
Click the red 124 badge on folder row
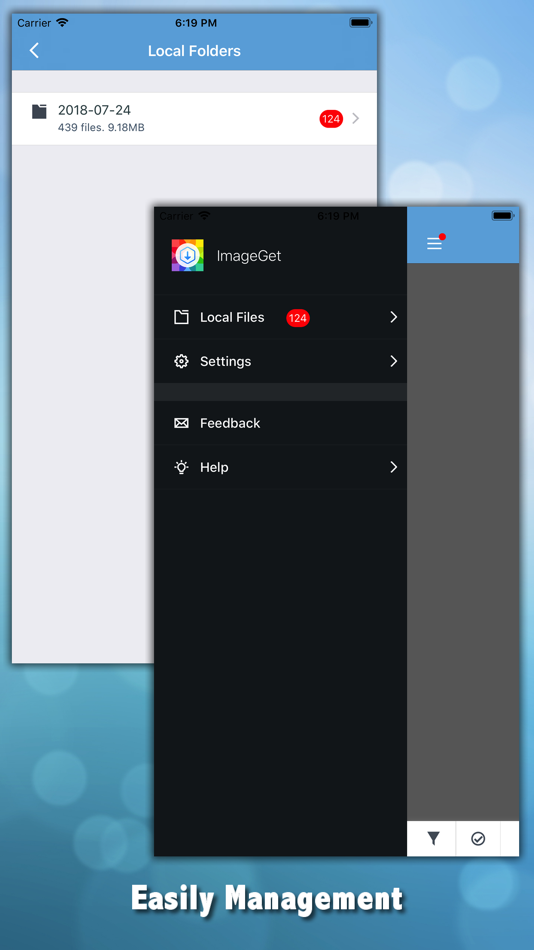331,119
